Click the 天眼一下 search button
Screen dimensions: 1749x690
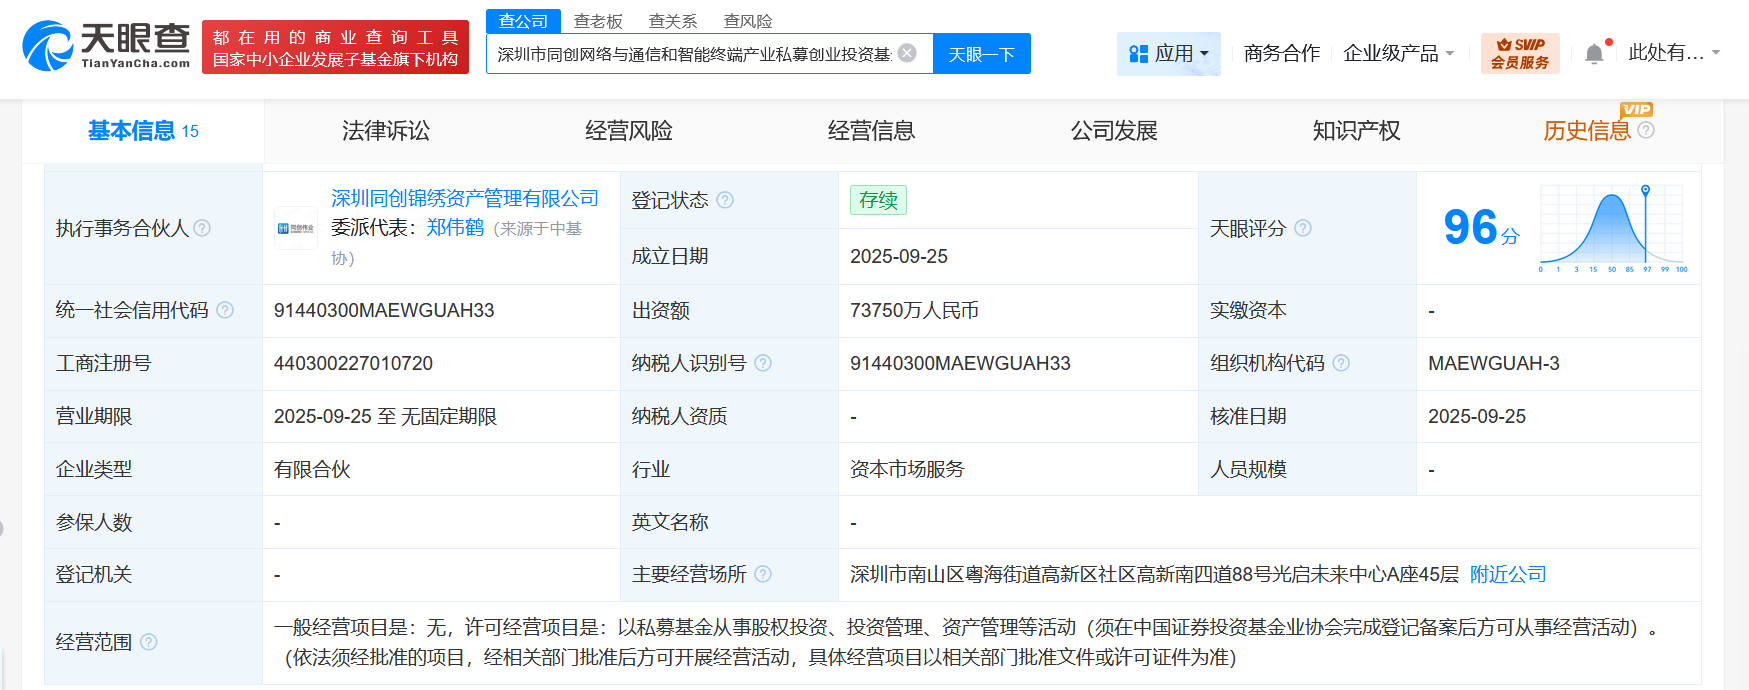click(x=981, y=54)
